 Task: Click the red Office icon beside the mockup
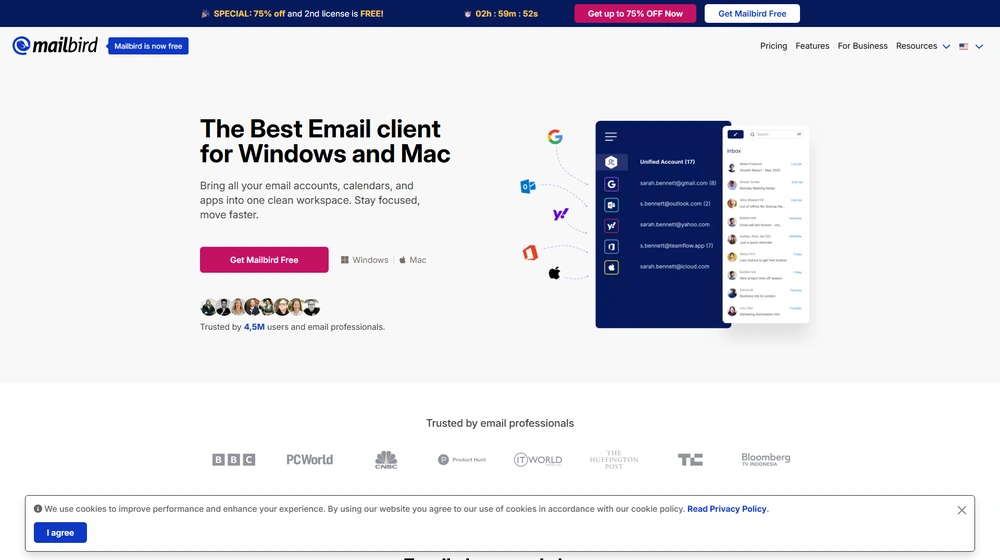click(x=530, y=253)
